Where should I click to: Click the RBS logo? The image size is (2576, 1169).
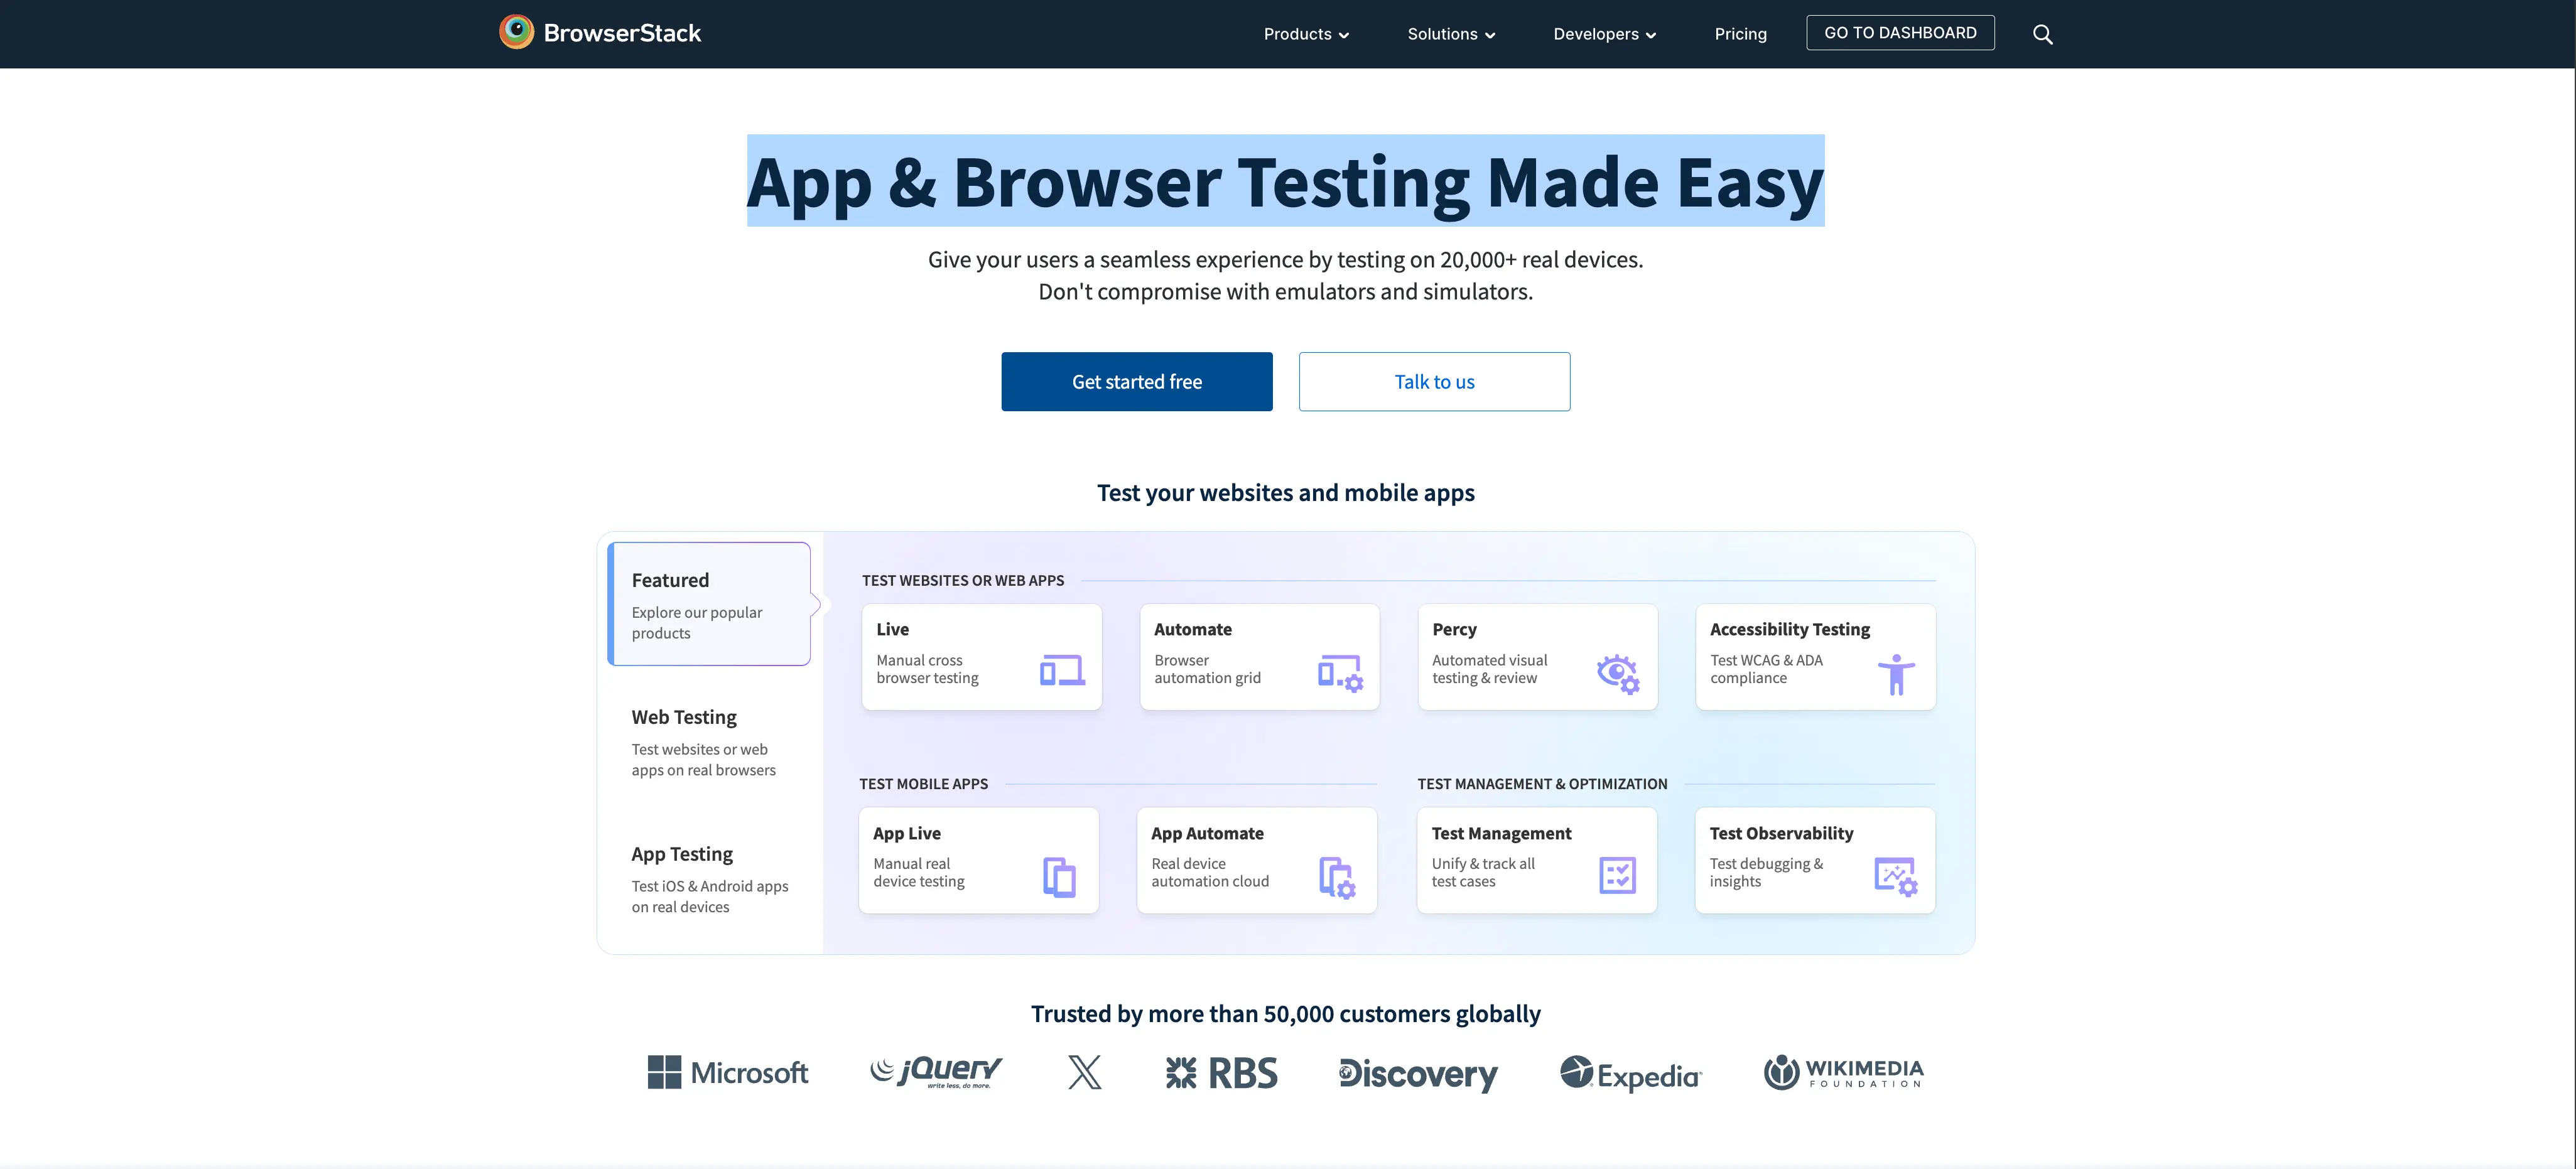coord(1221,1072)
